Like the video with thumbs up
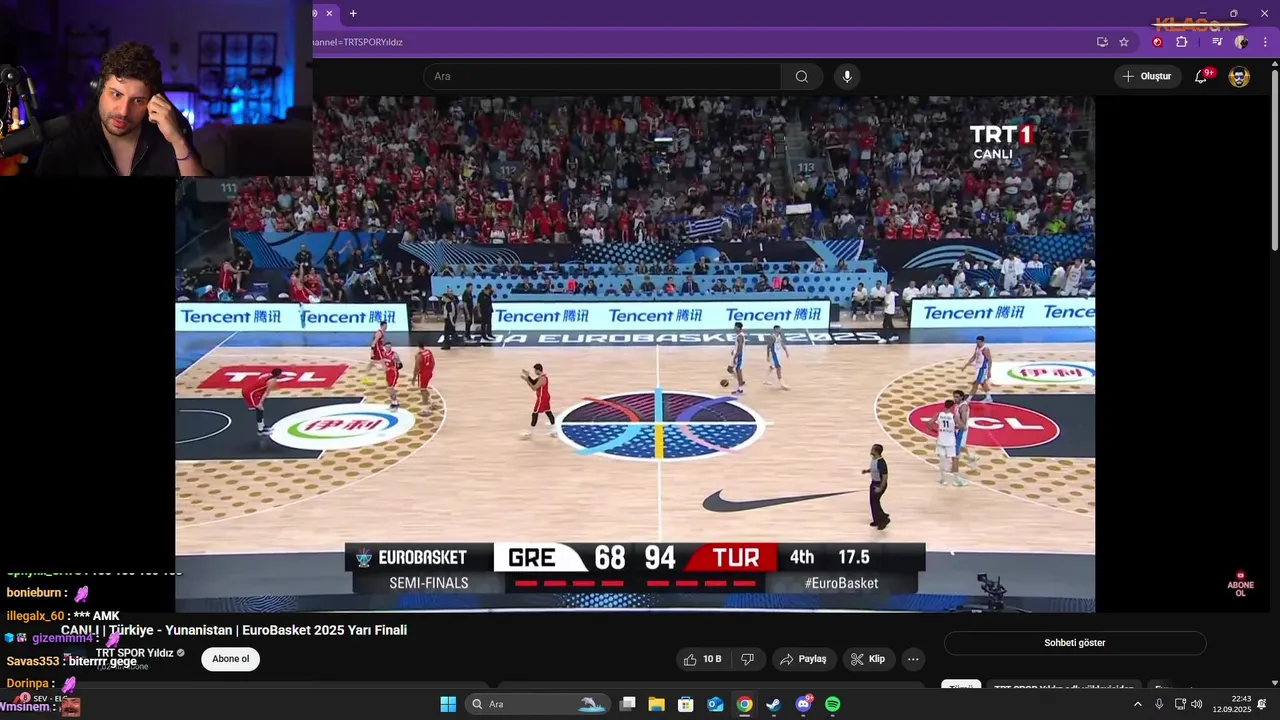This screenshot has width=1280, height=720. [x=705, y=659]
